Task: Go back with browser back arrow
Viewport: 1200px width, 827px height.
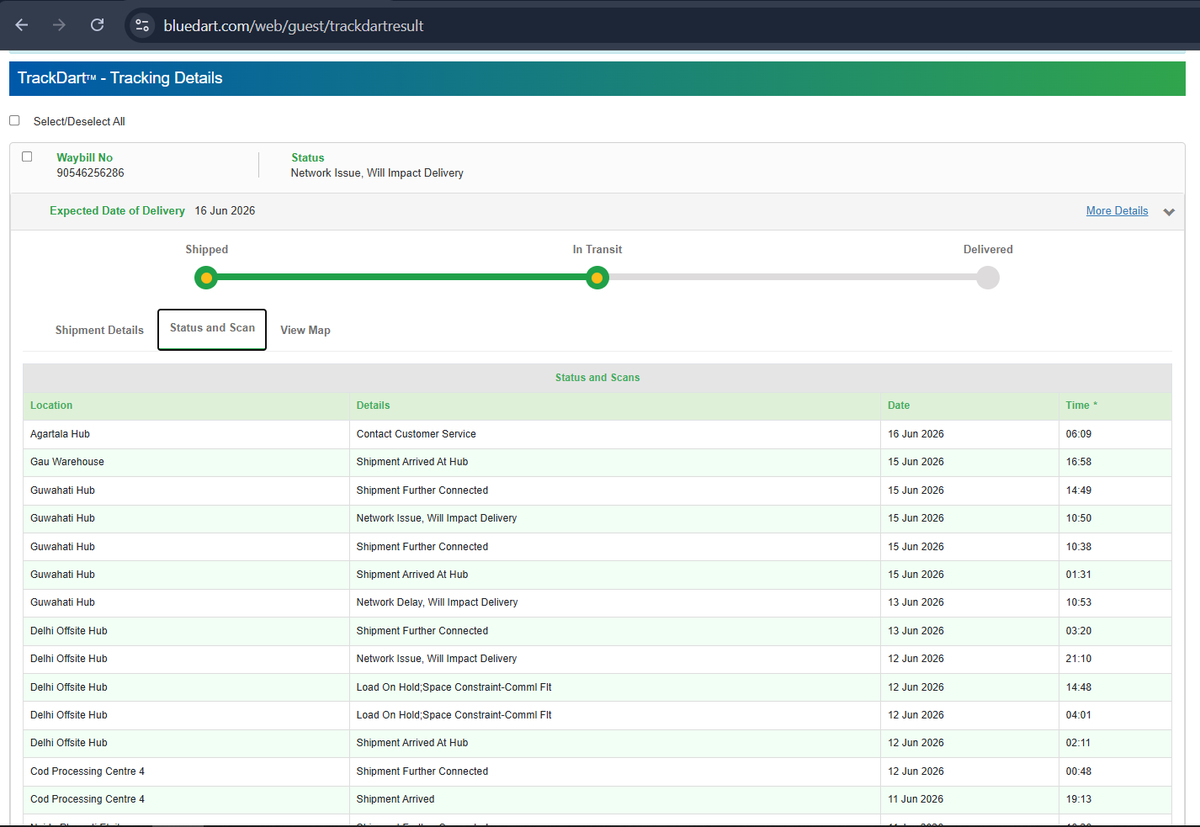Action: pyautogui.click(x=21, y=25)
